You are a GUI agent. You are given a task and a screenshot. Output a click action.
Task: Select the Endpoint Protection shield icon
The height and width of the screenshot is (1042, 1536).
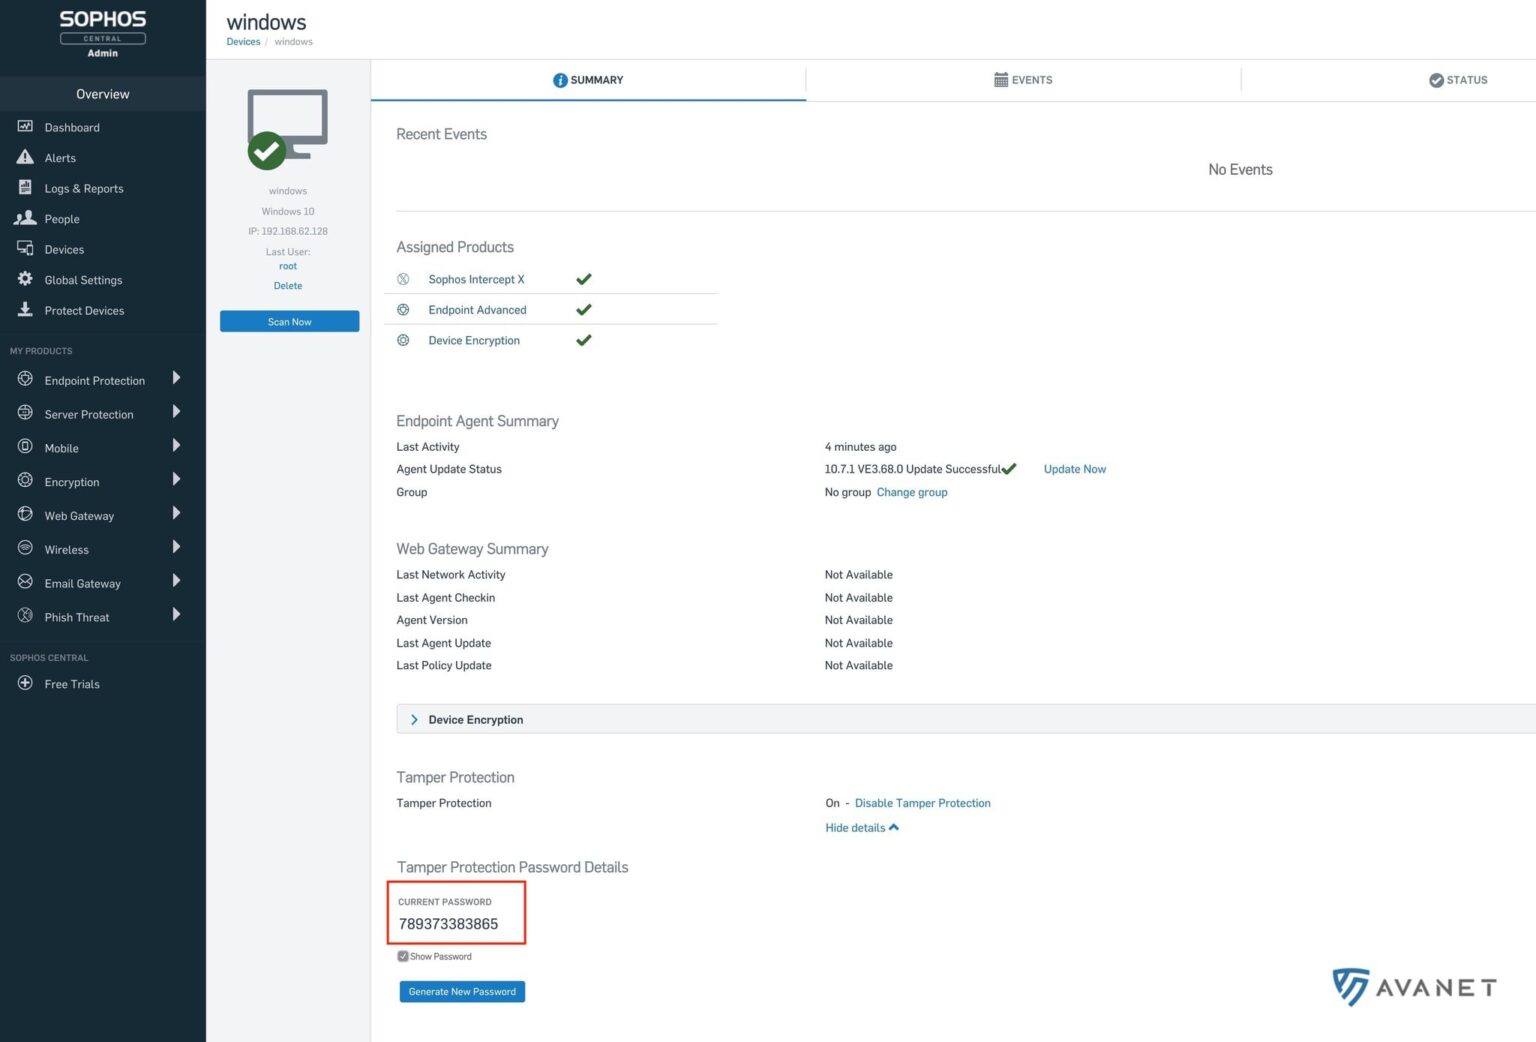pos(25,380)
